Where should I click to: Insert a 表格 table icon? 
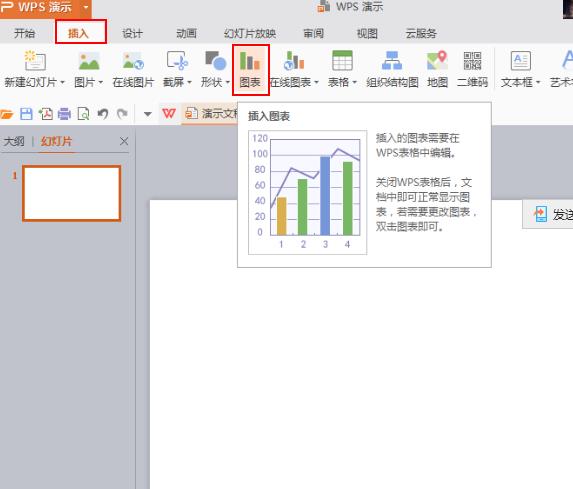[x=342, y=60]
